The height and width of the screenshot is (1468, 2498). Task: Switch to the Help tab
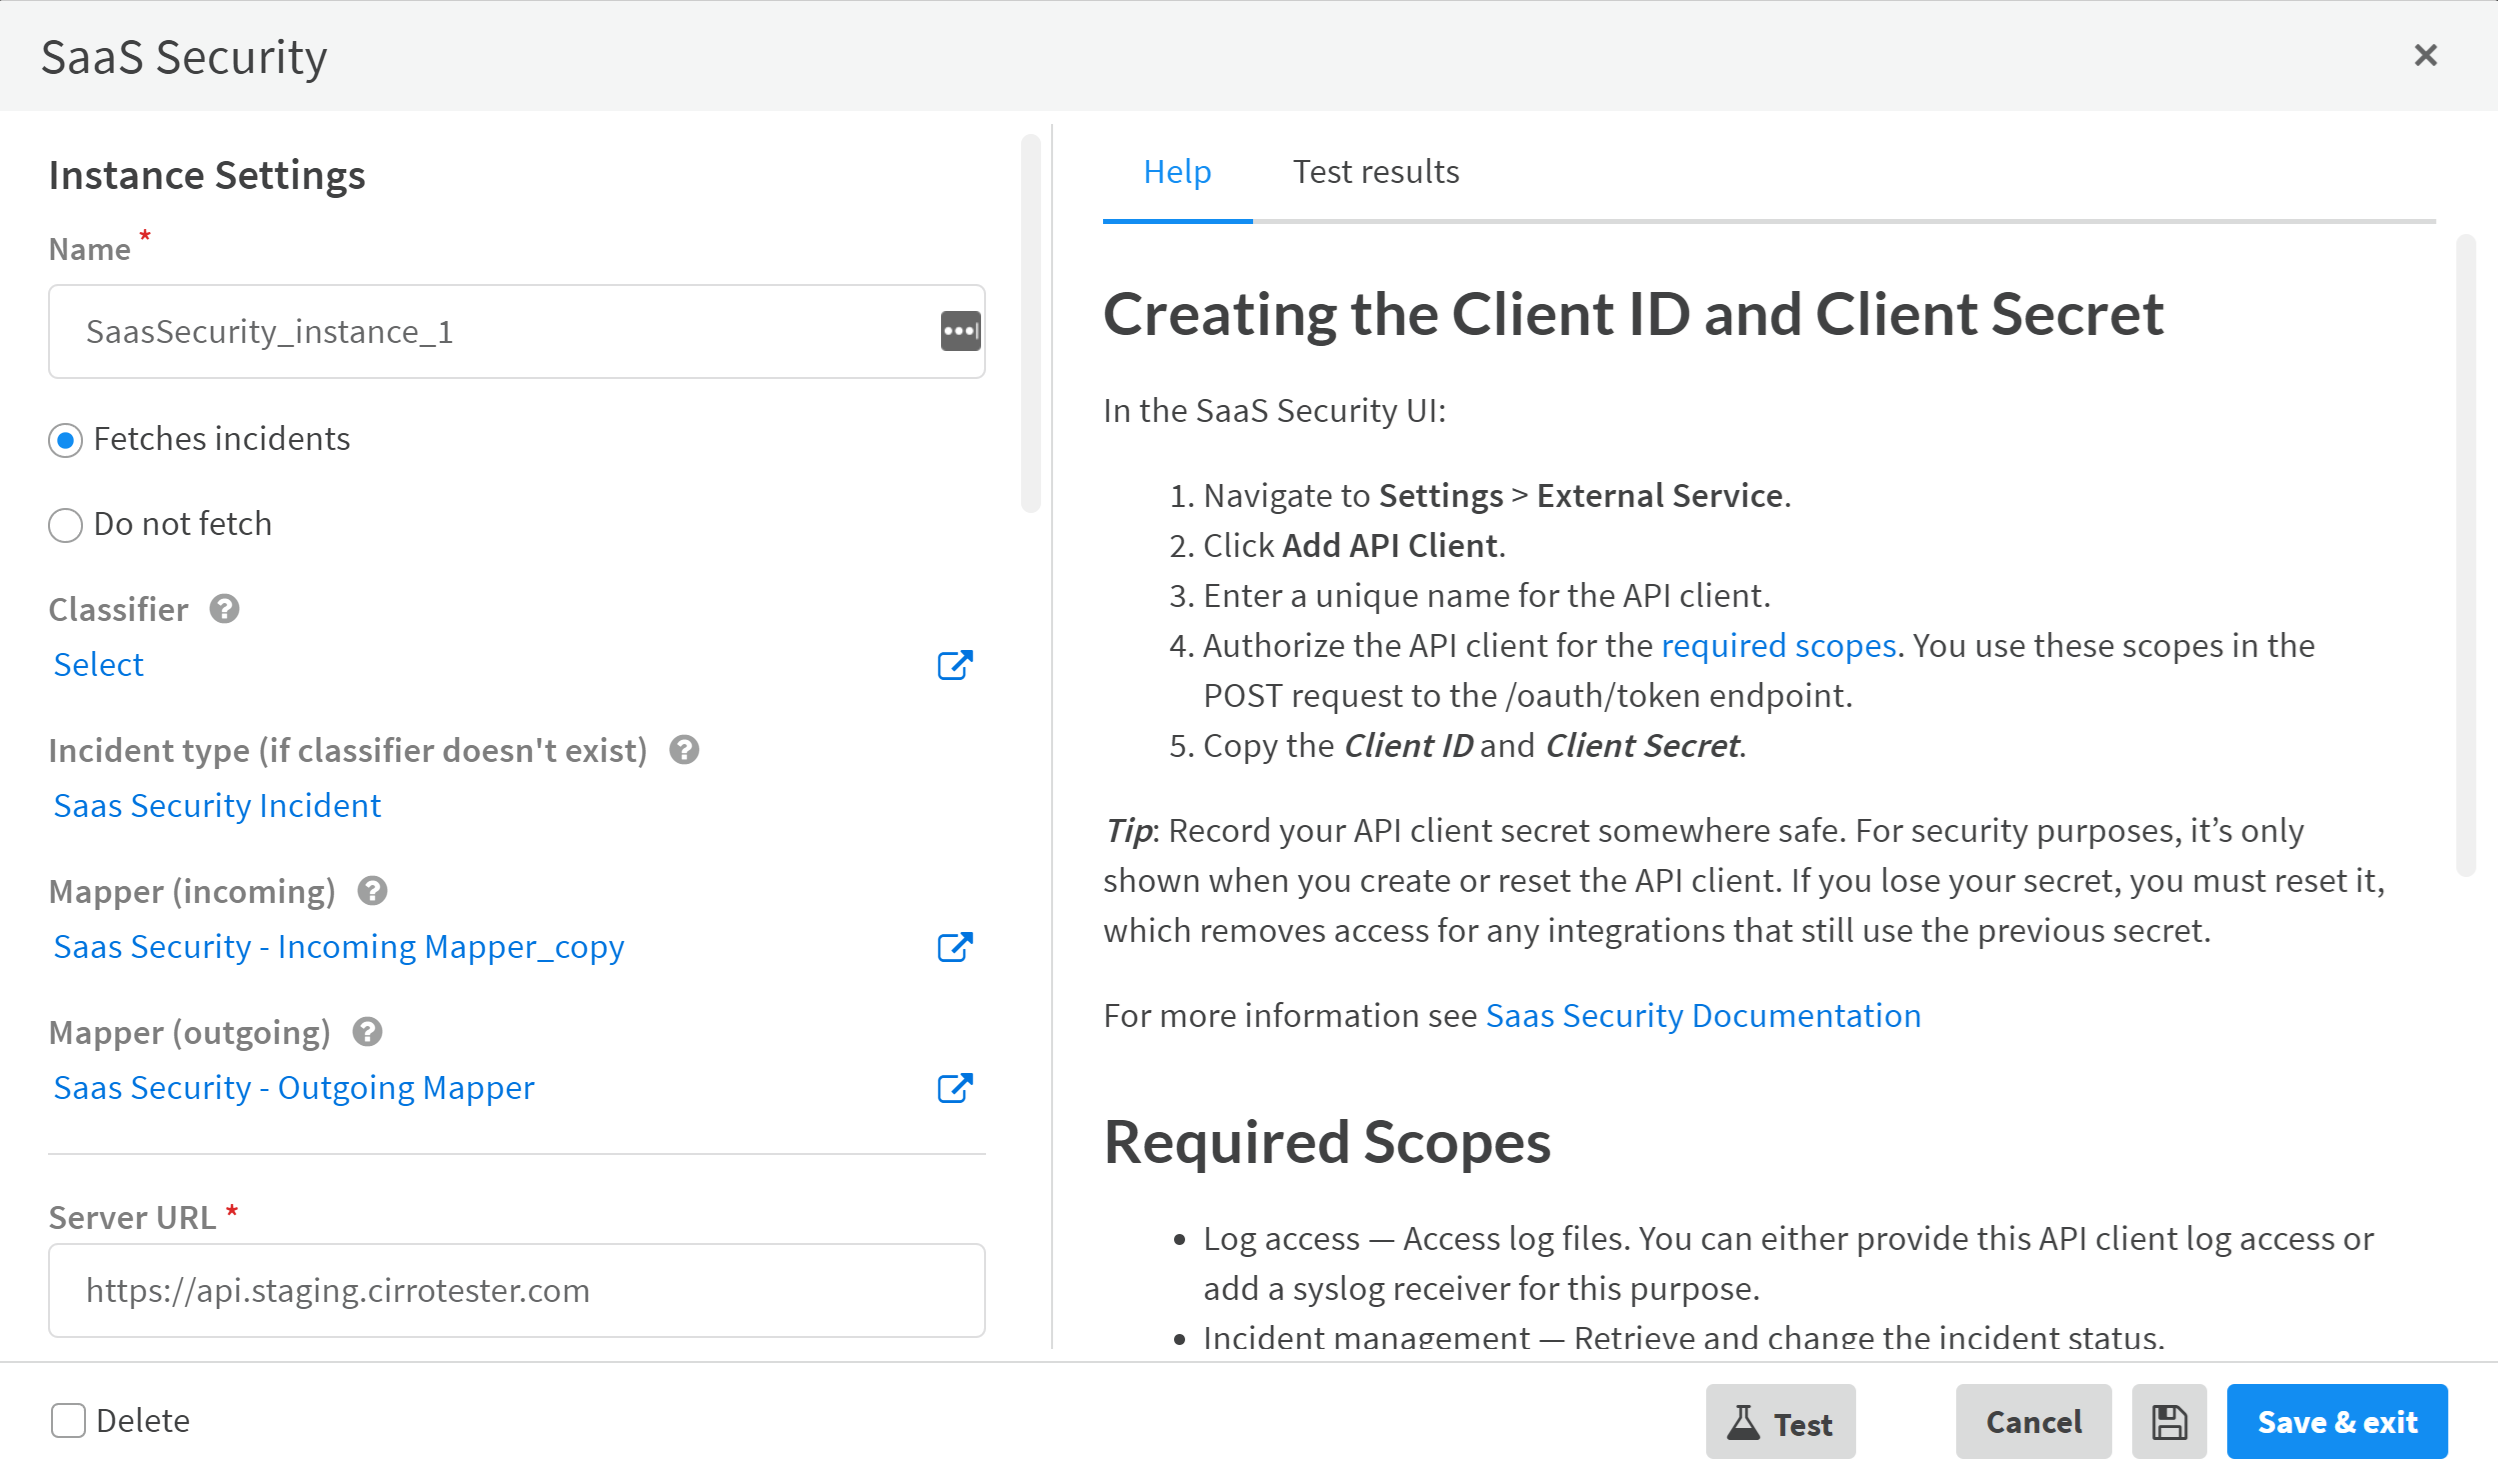click(1177, 172)
